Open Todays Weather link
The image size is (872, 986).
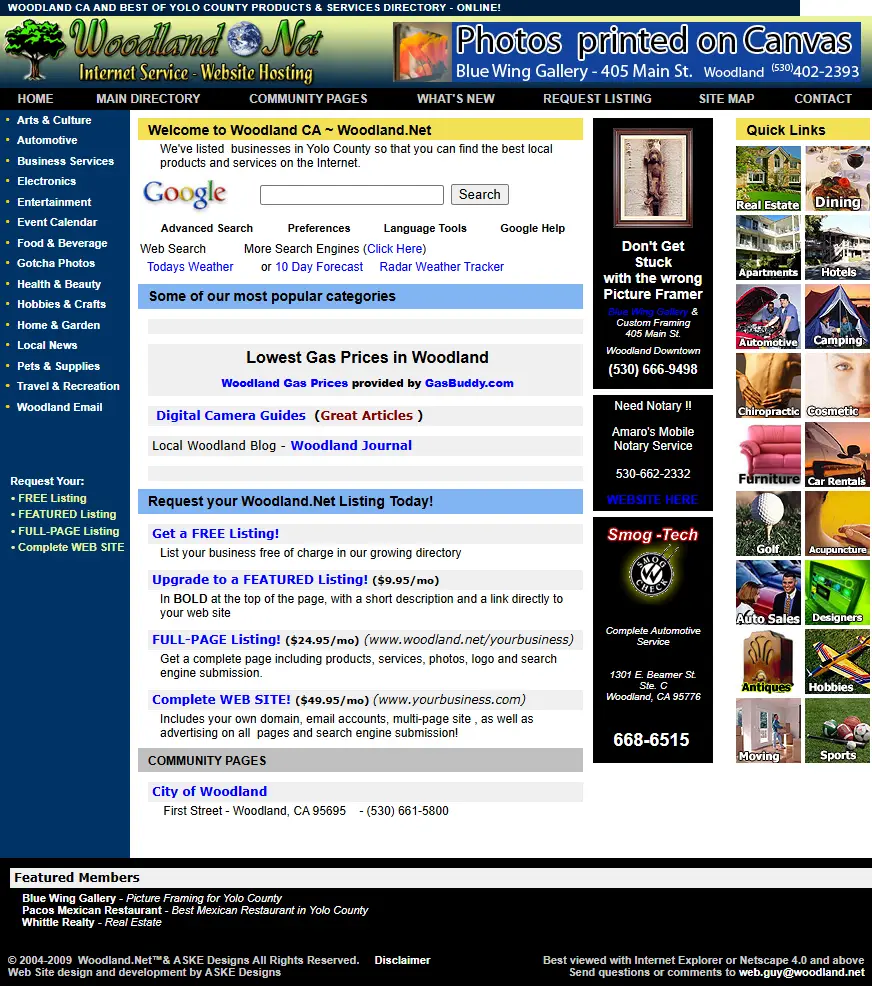coord(190,267)
